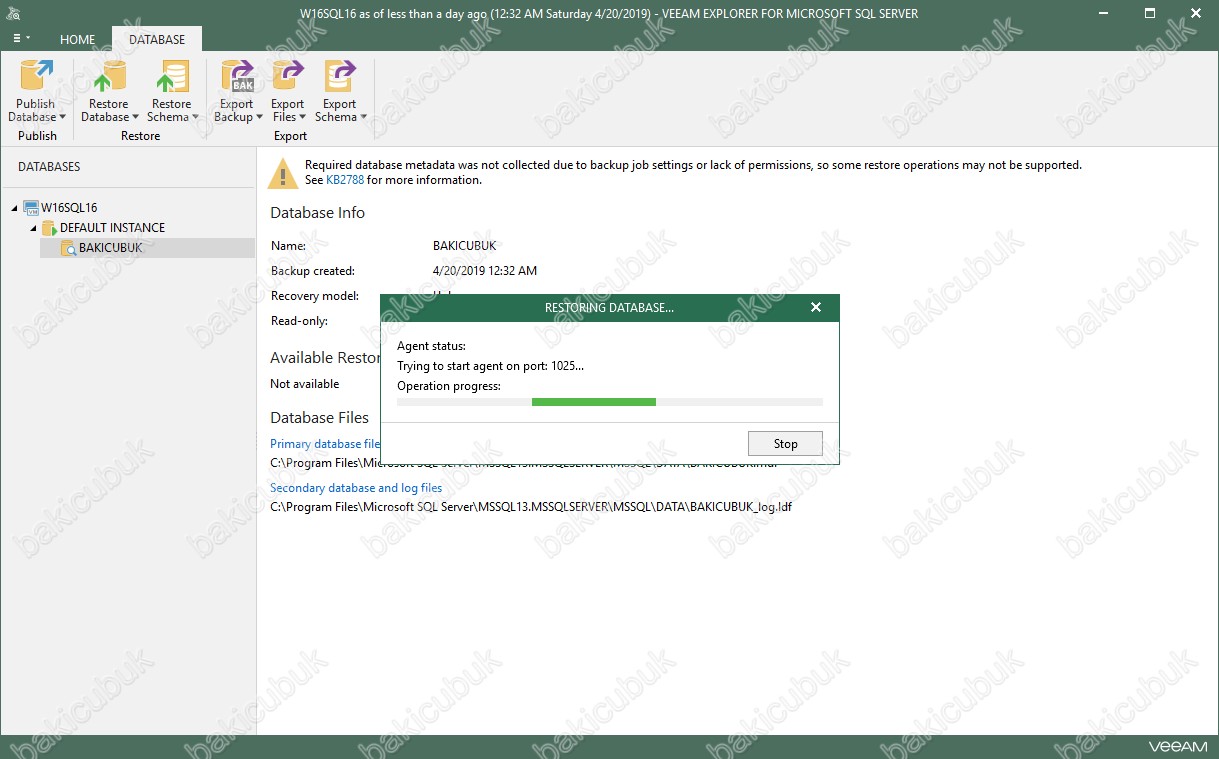Screen dimensions: 1219x759
Task: Open Export Files dropdown arrow
Action: (x=303, y=118)
